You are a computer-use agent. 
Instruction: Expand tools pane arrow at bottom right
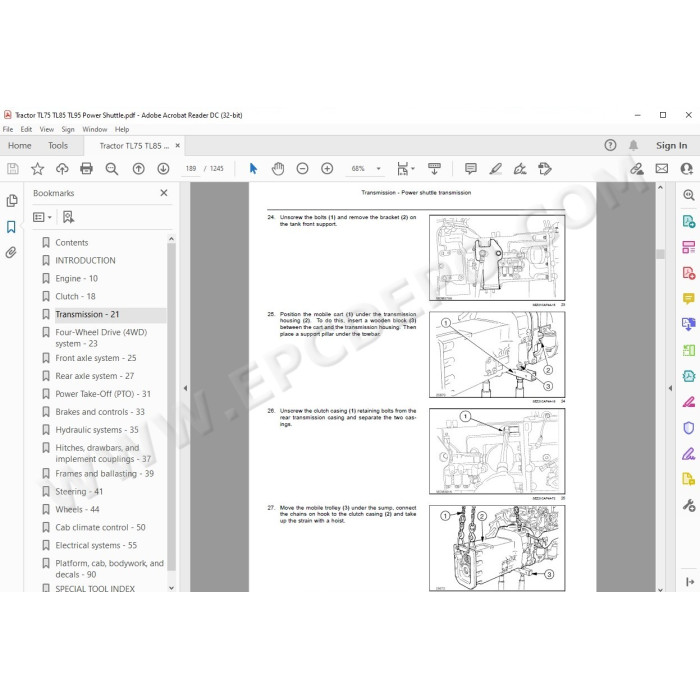[690, 582]
